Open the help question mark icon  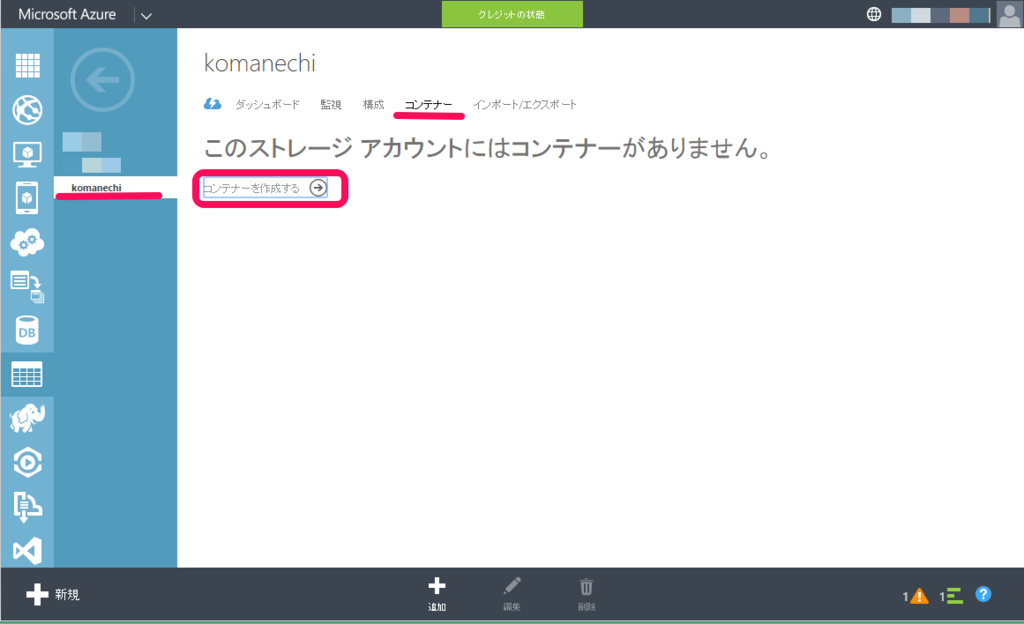(x=984, y=595)
